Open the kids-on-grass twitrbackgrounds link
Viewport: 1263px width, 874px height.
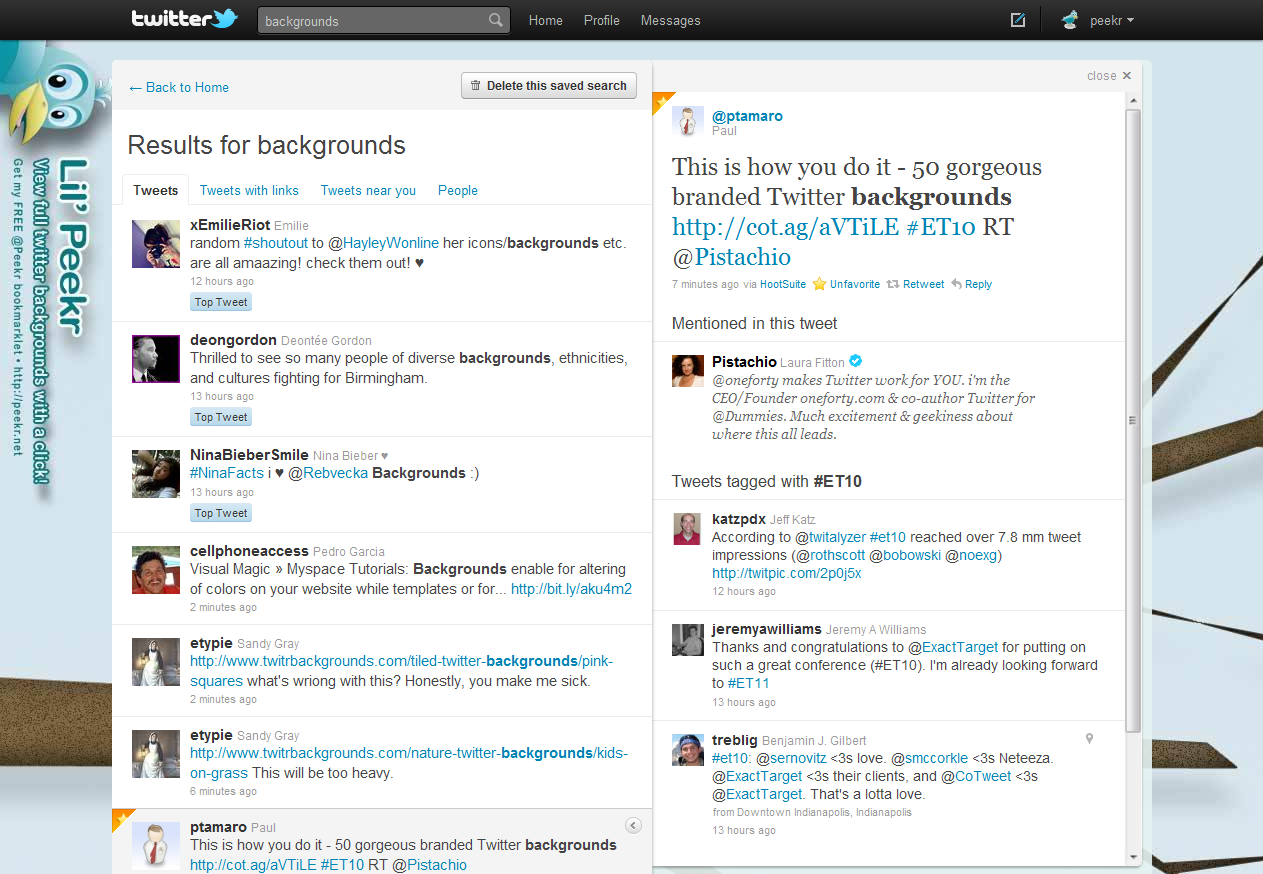(x=409, y=763)
